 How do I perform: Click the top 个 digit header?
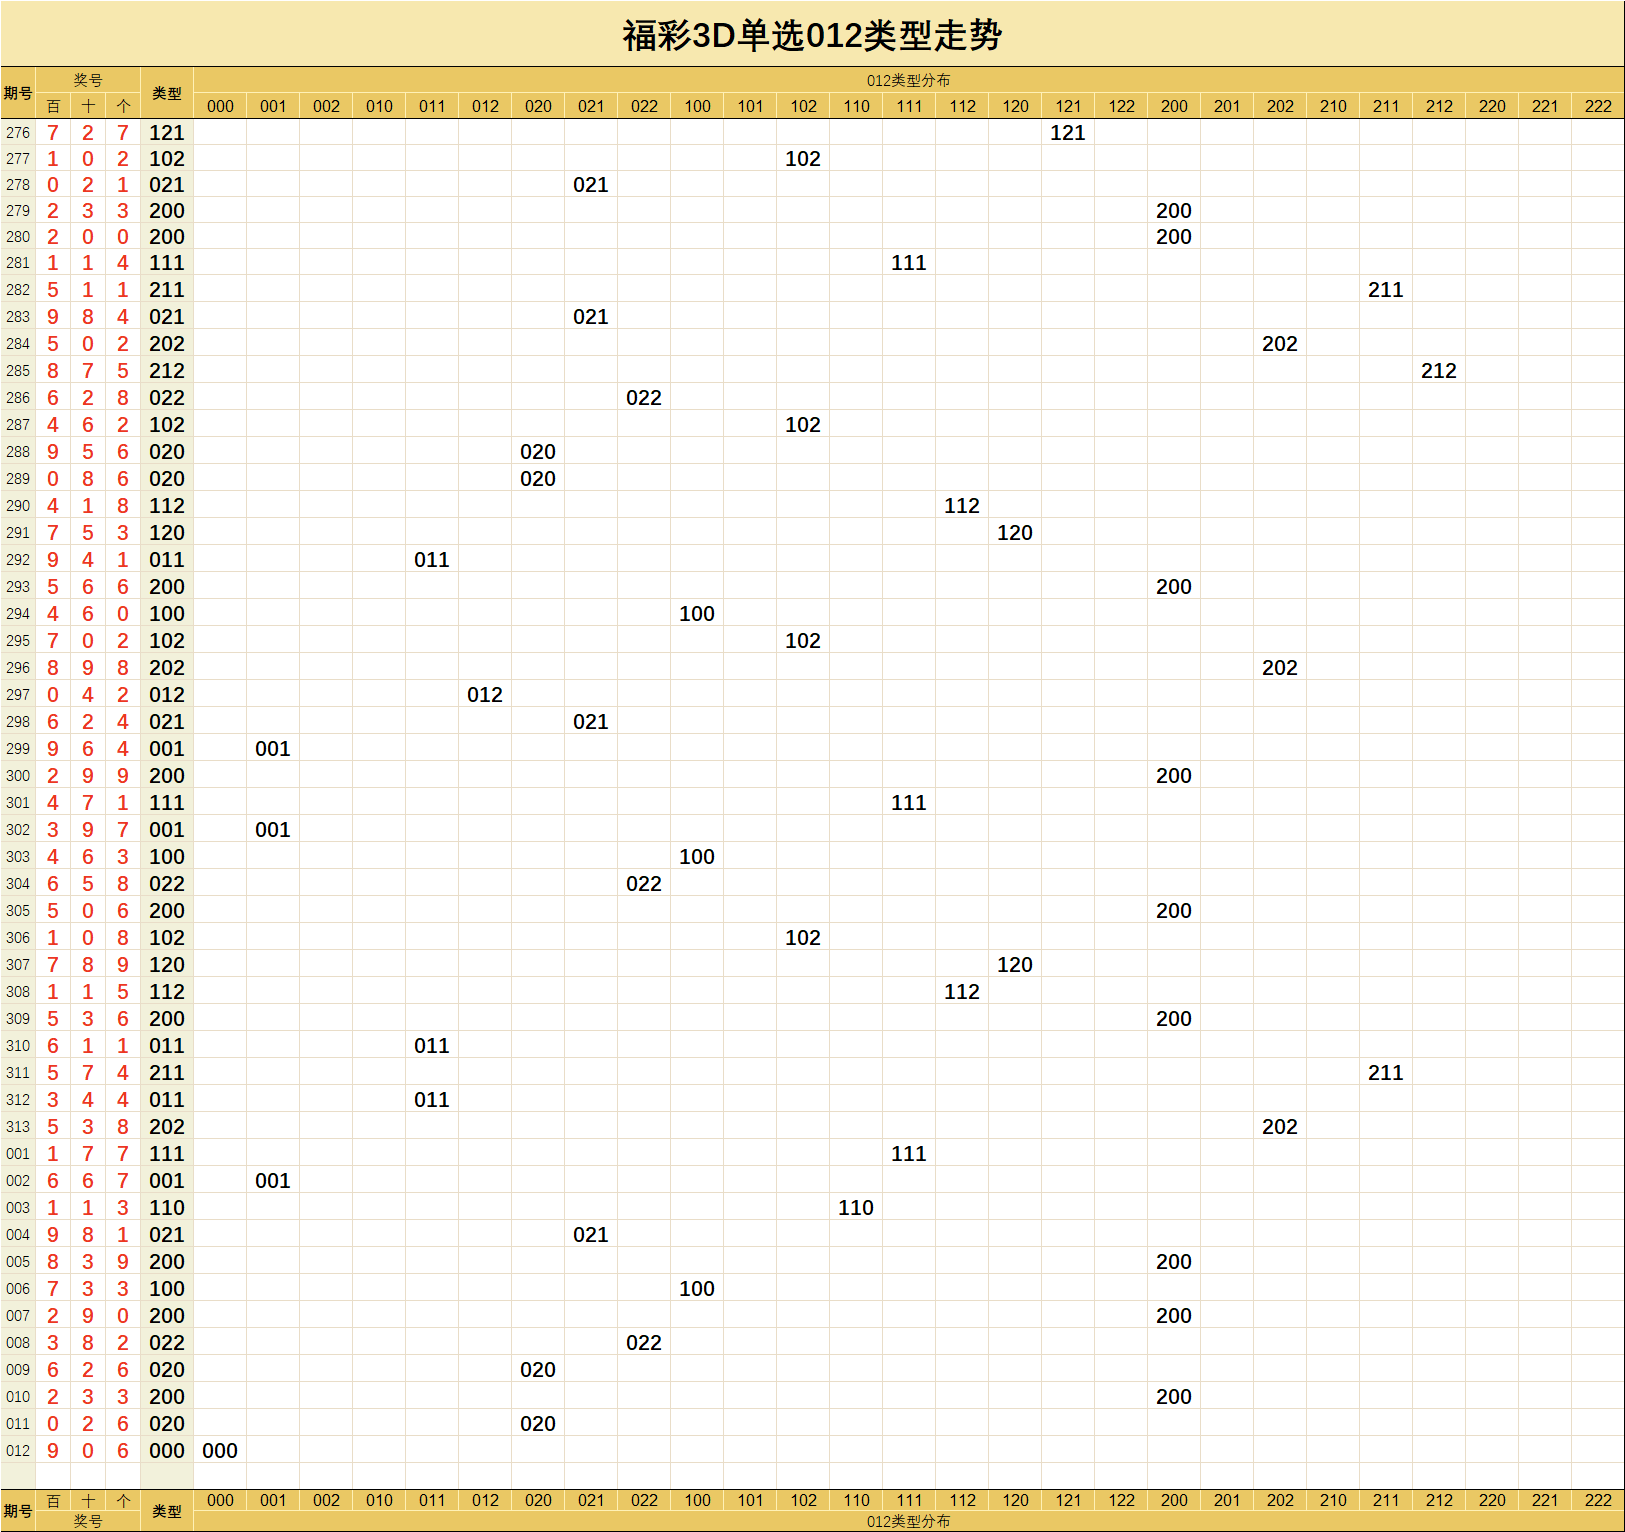(x=123, y=106)
